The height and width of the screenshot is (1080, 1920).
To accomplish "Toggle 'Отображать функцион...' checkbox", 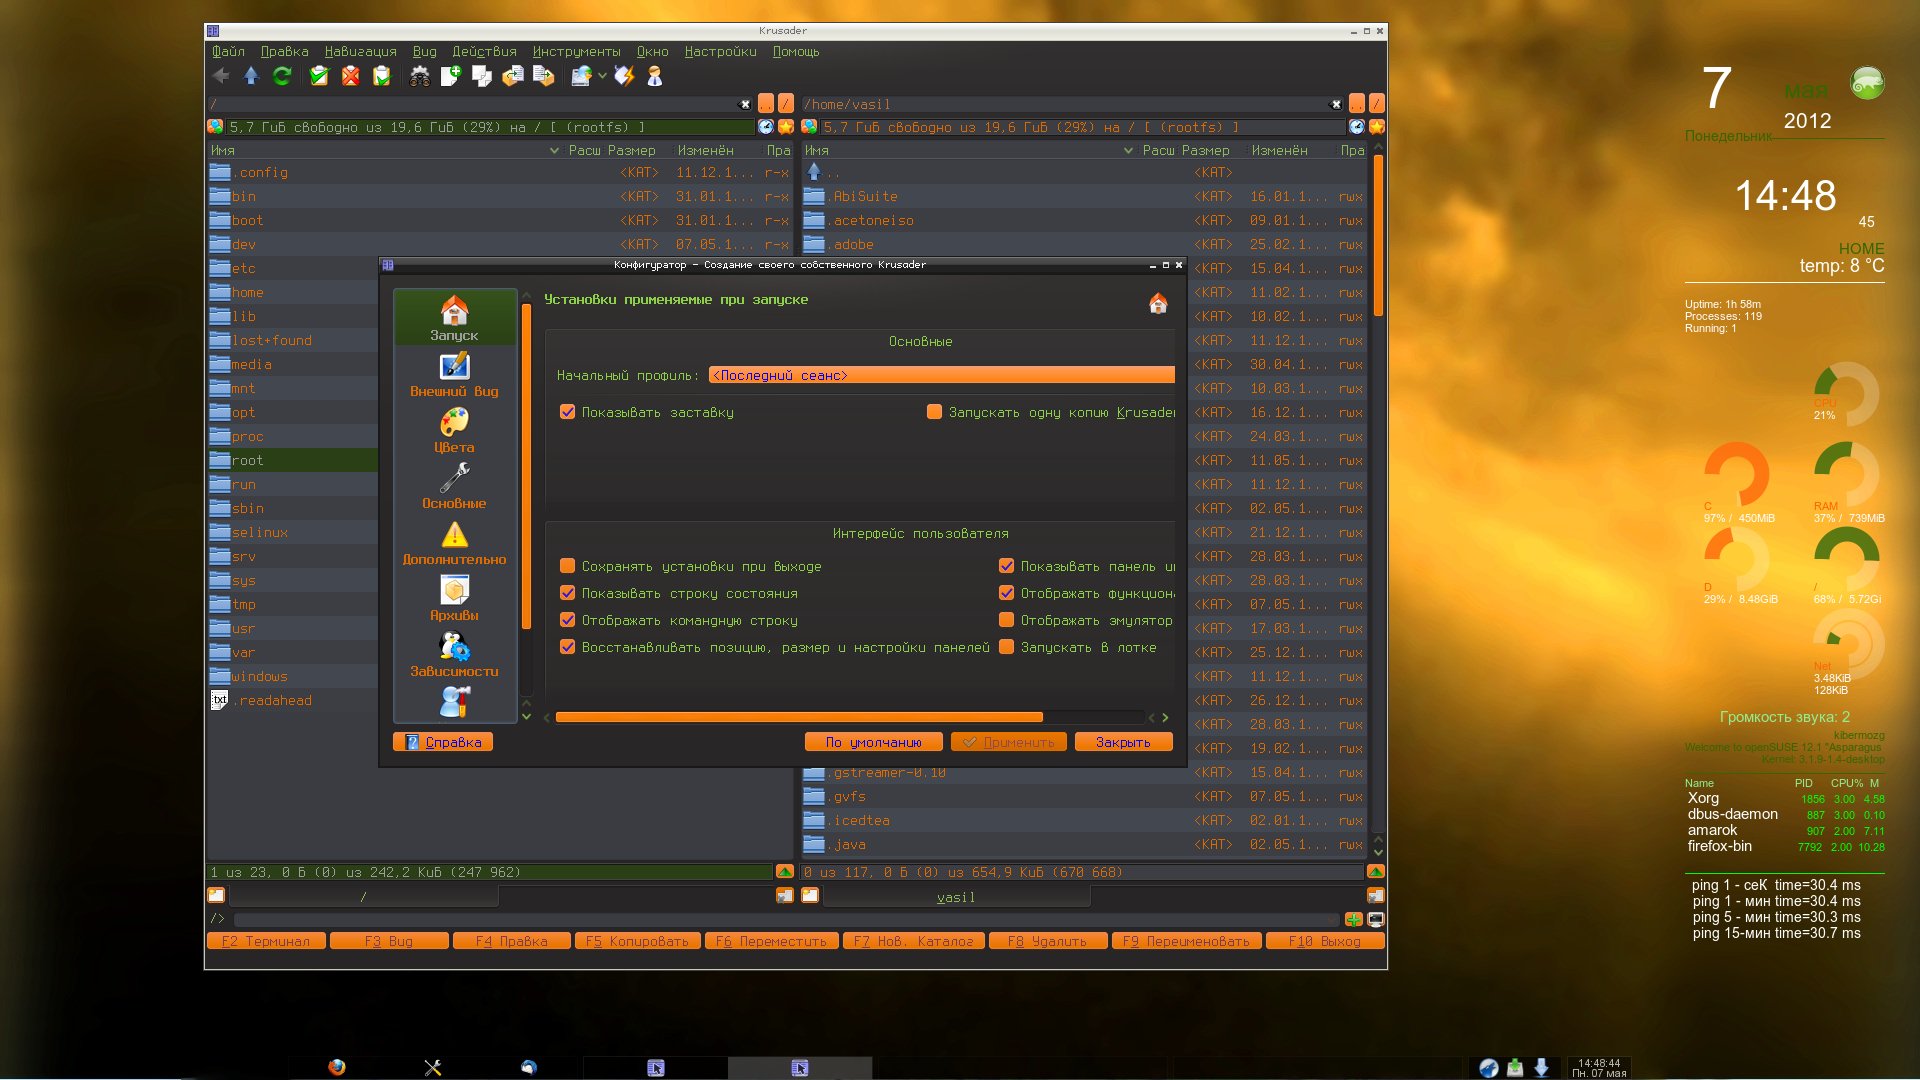I will (x=1007, y=593).
